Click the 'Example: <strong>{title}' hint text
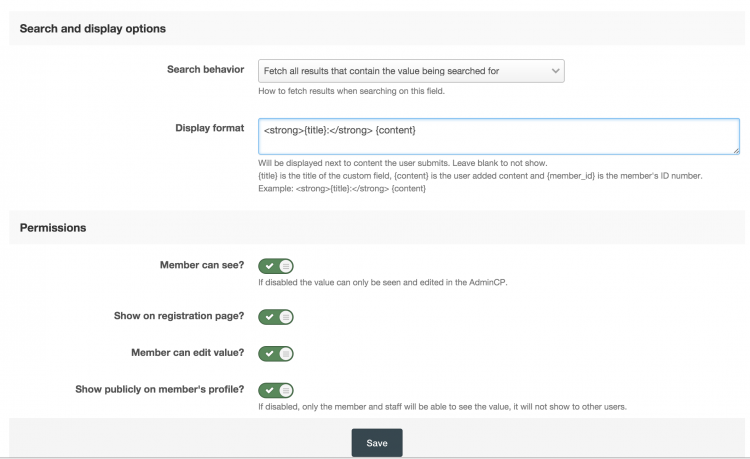750x459 pixels. tap(342, 188)
